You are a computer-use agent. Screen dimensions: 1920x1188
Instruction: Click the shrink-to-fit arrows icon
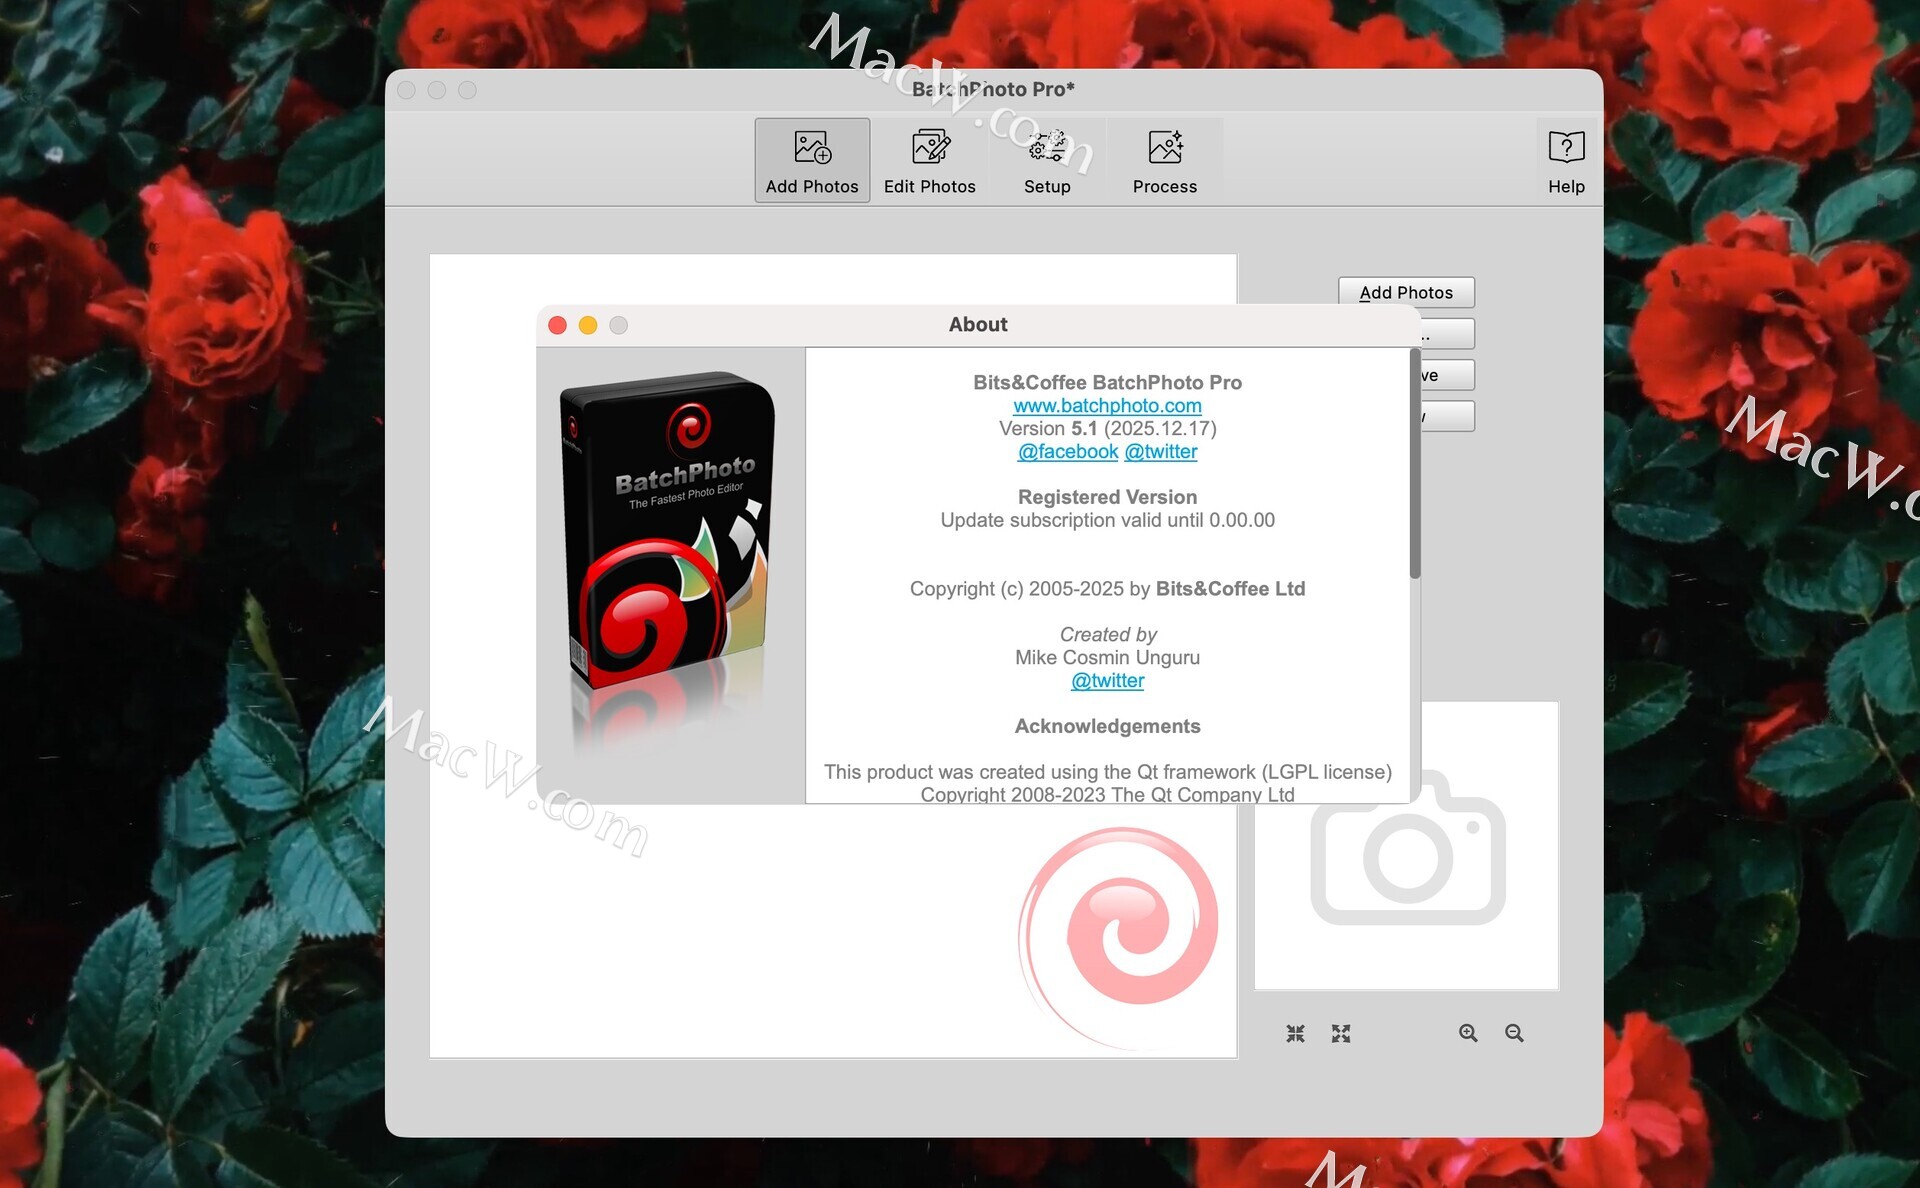(x=1295, y=1033)
